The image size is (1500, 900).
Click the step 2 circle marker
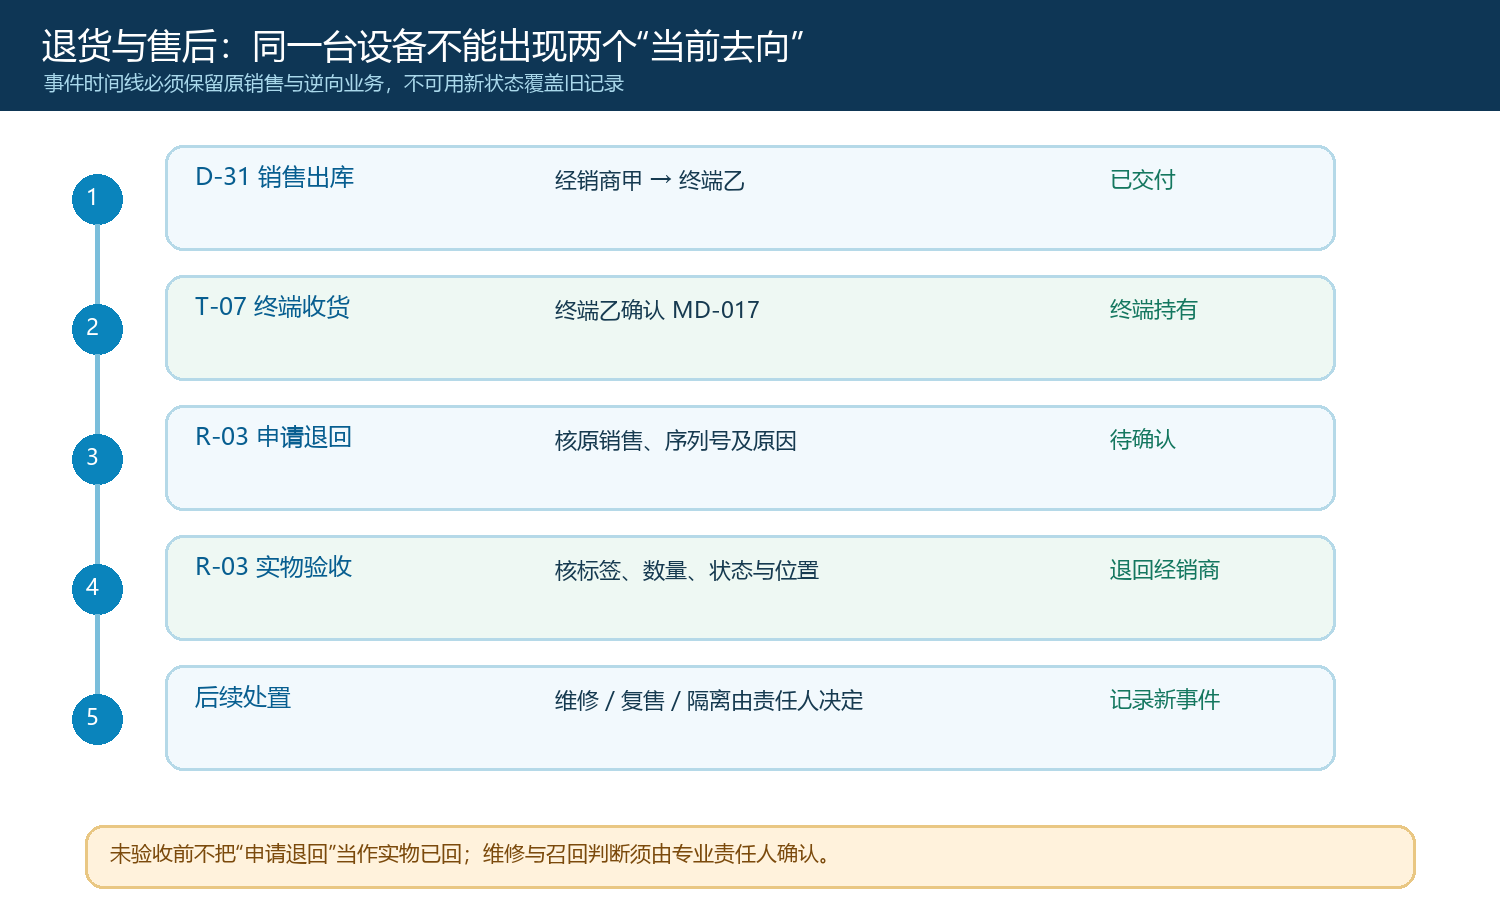pyautogui.click(x=97, y=329)
